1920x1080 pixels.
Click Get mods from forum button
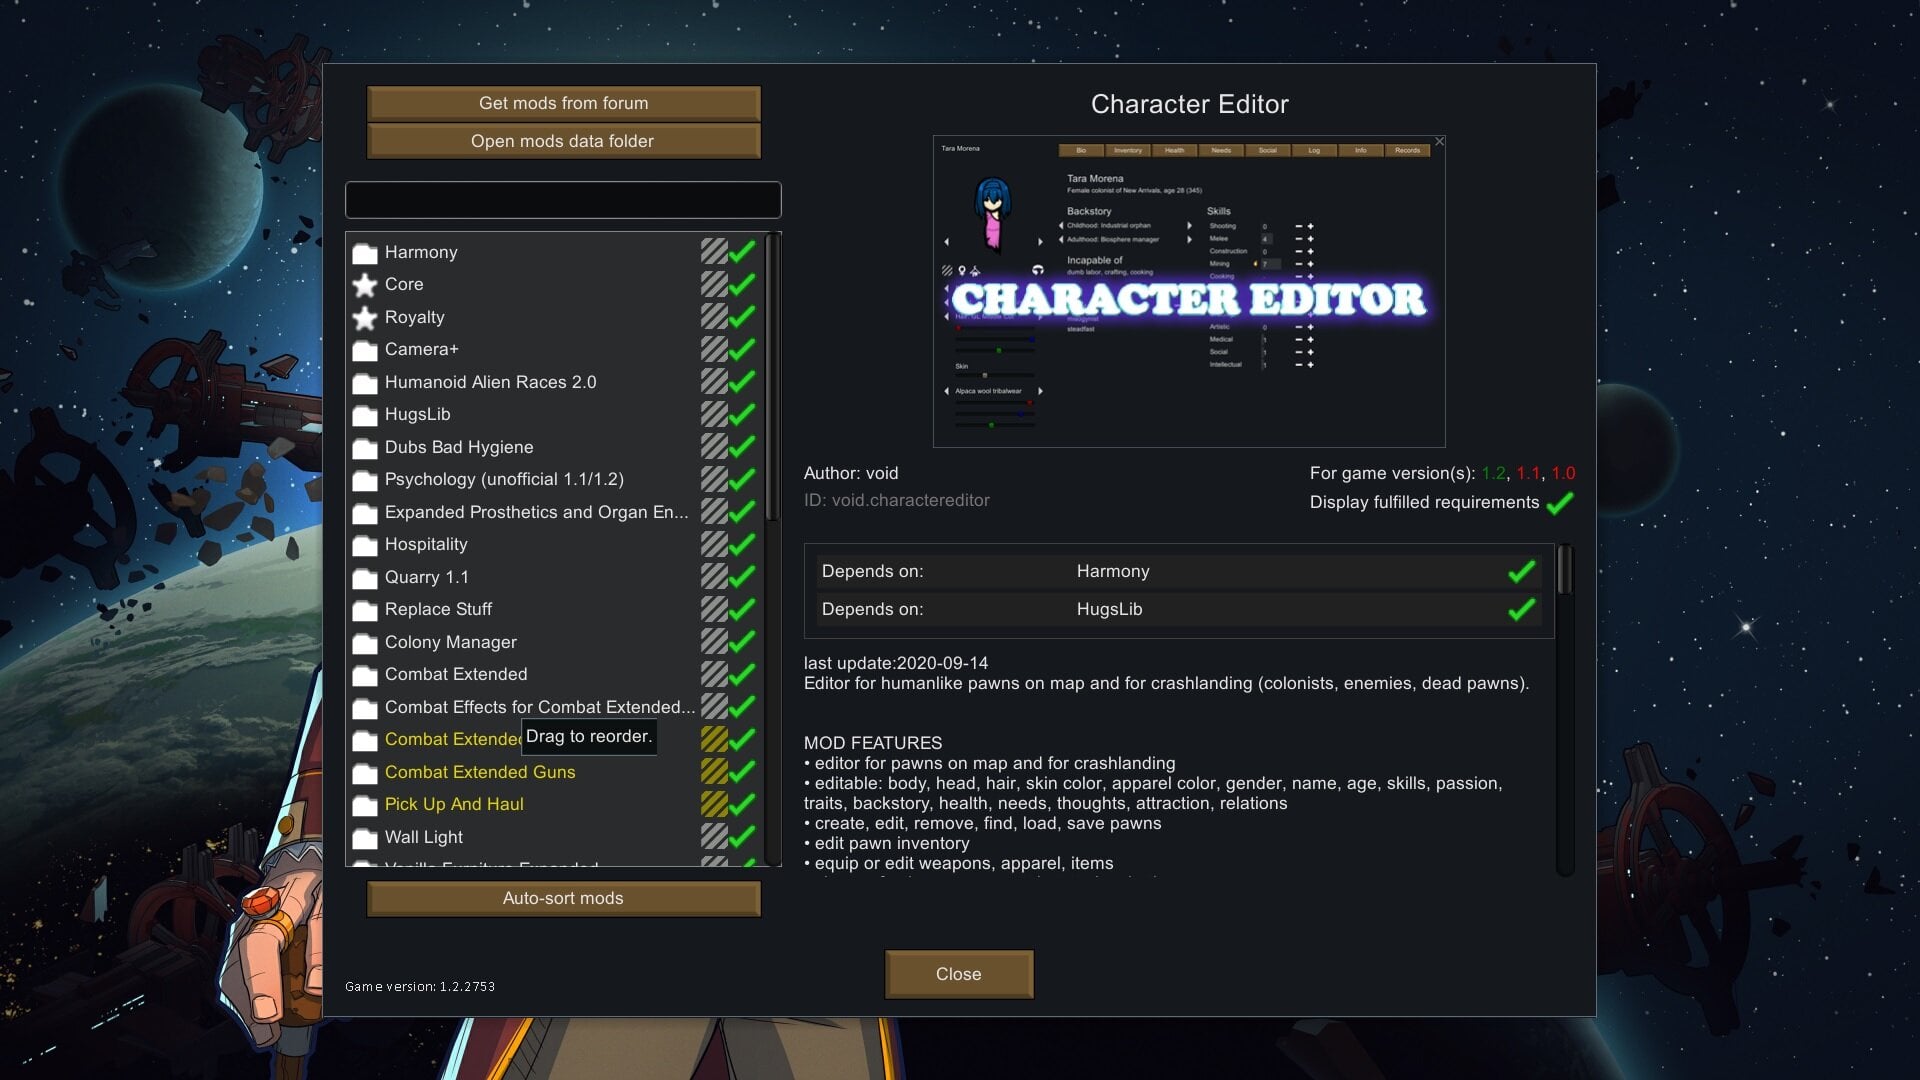[x=564, y=103]
